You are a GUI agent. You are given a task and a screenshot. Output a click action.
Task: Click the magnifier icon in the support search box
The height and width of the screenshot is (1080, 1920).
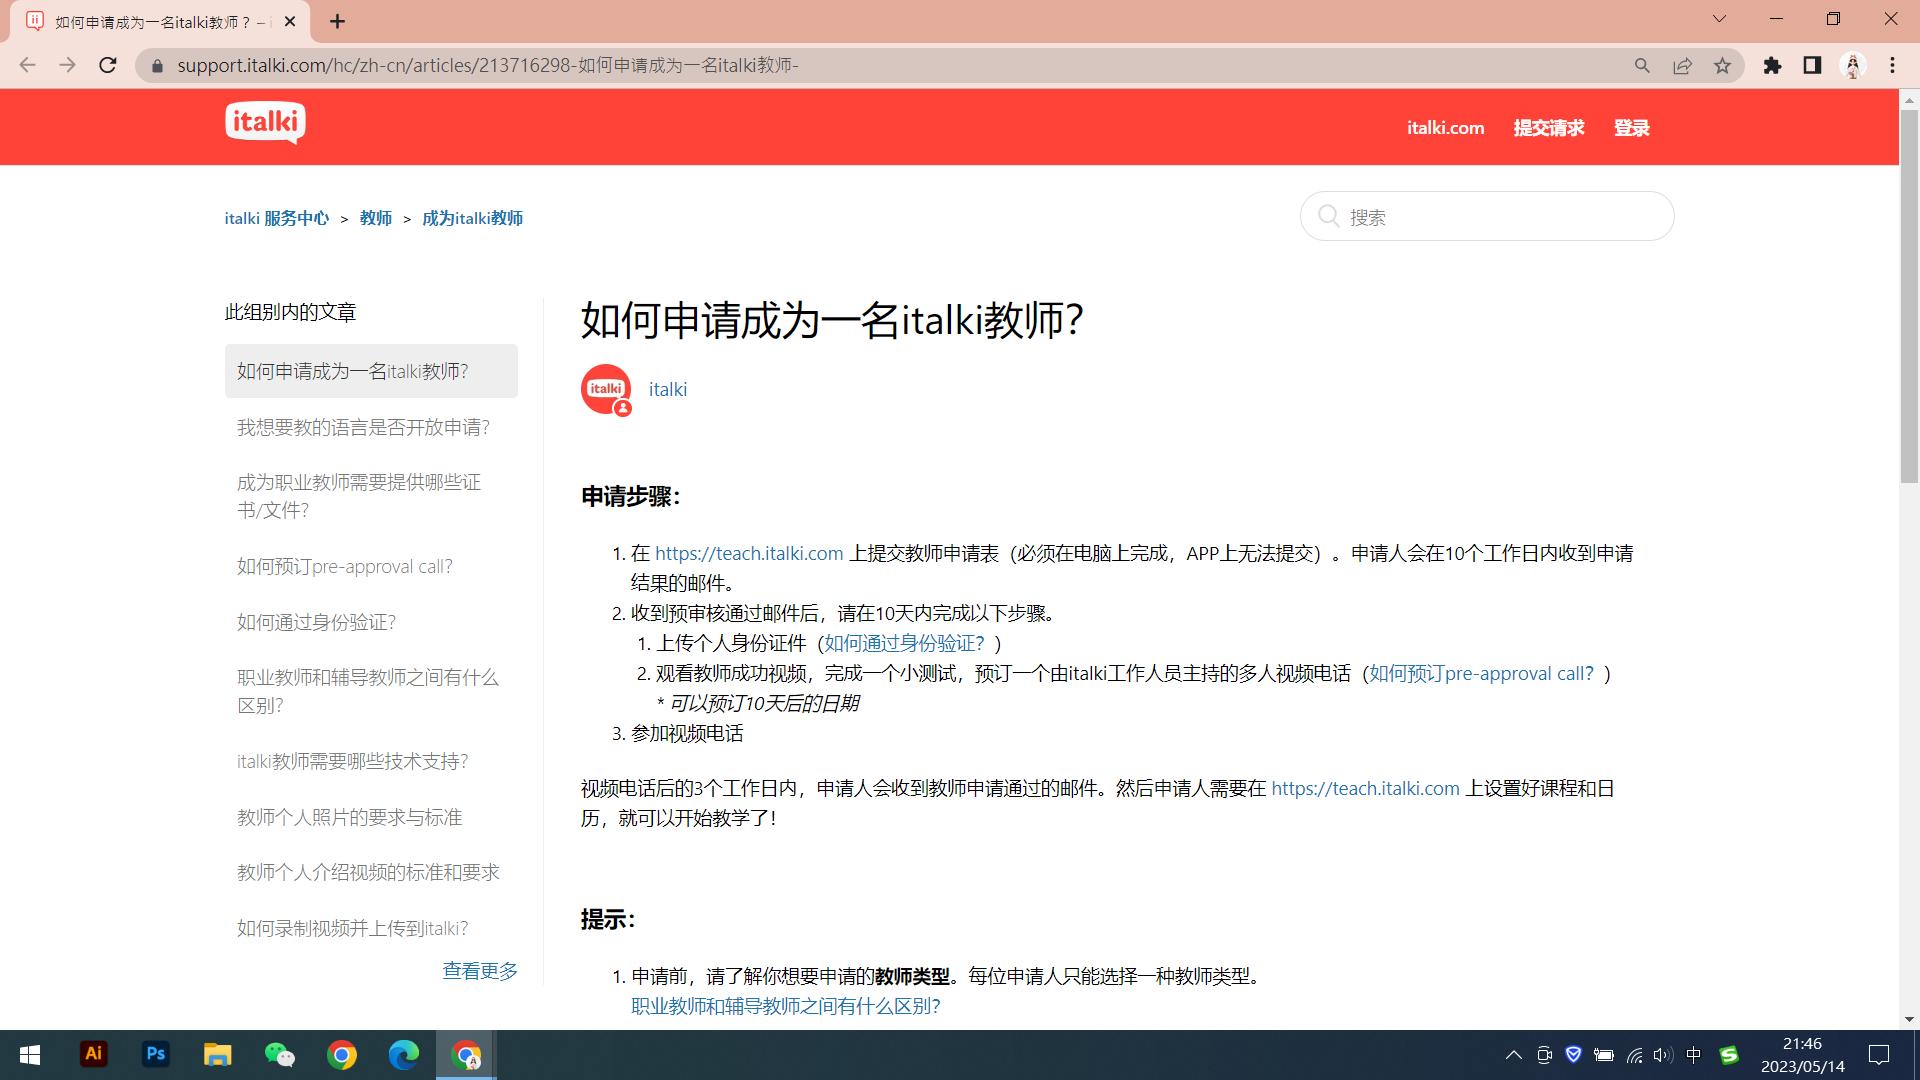(x=1329, y=216)
